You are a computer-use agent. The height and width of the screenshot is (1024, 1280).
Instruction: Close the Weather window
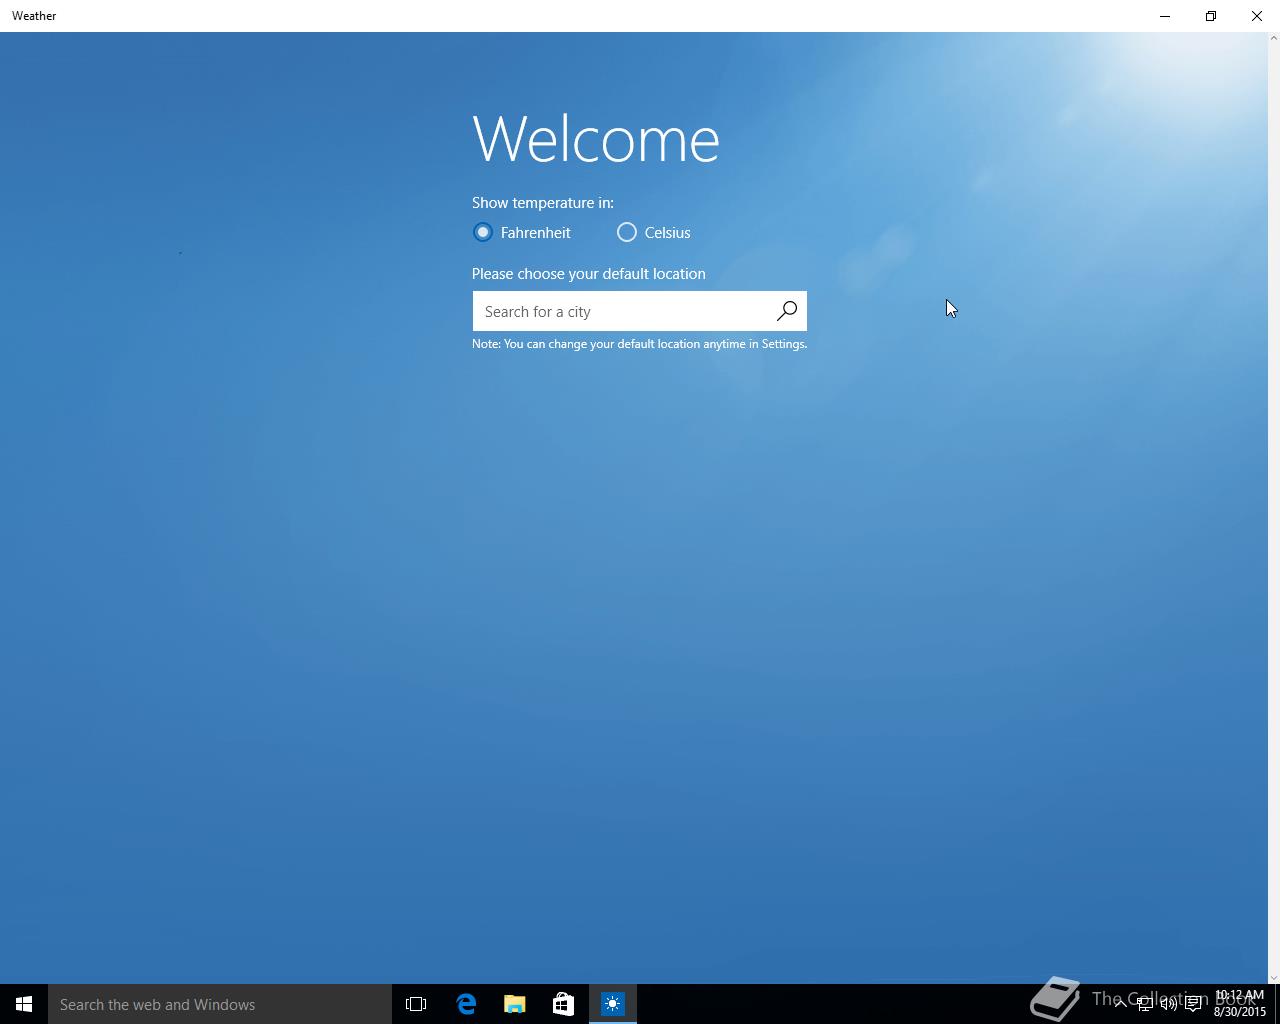click(x=1257, y=16)
